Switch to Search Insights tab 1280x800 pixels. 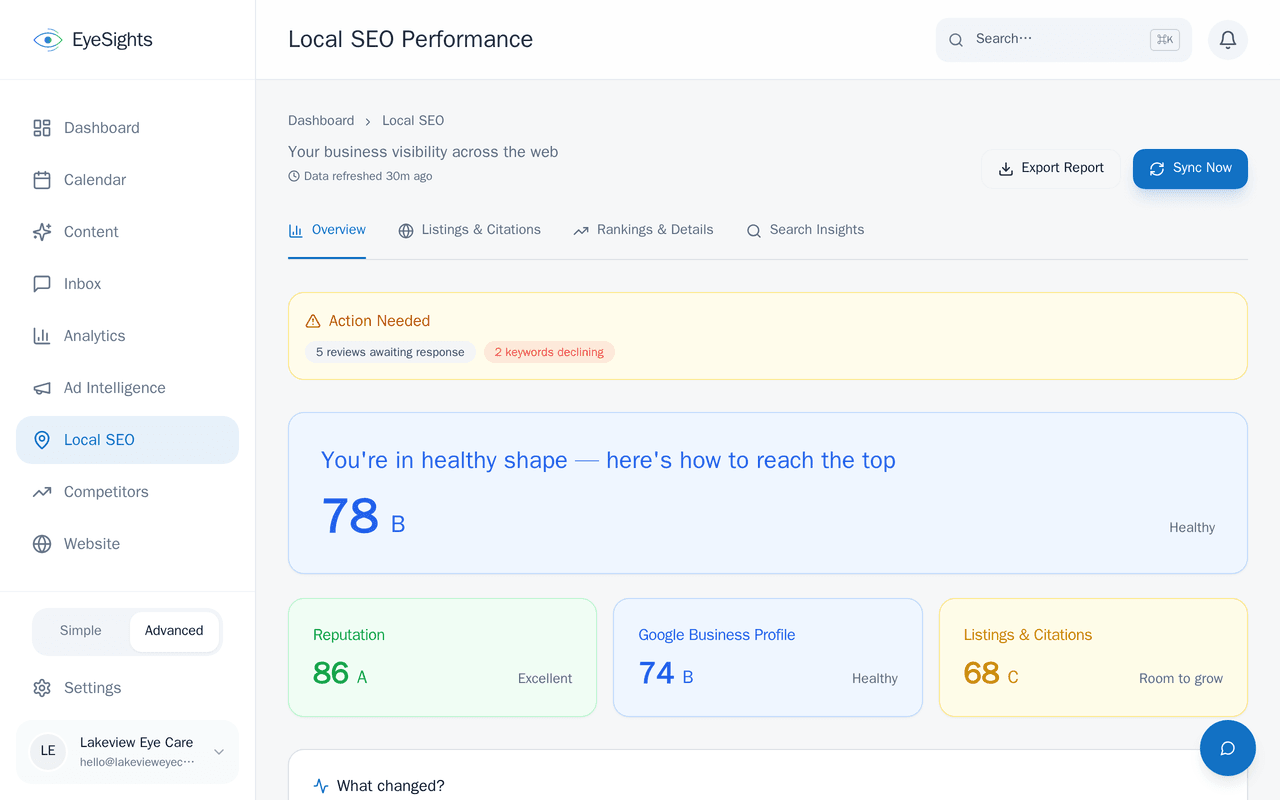tap(805, 230)
